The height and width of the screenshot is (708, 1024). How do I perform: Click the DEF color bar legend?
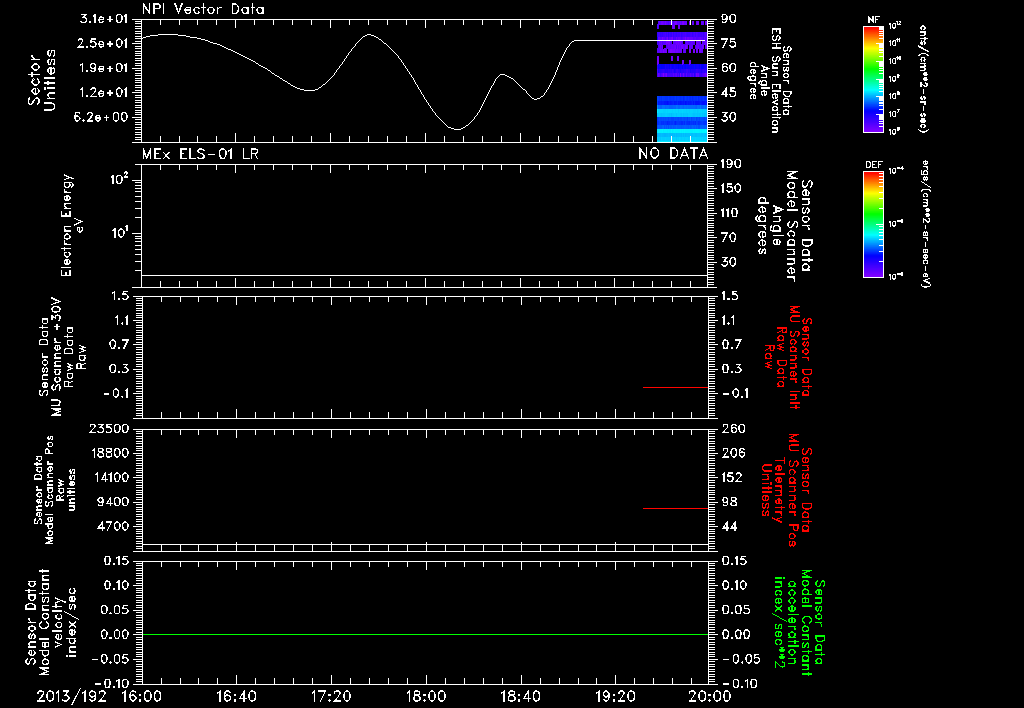[x=873, y=224]
